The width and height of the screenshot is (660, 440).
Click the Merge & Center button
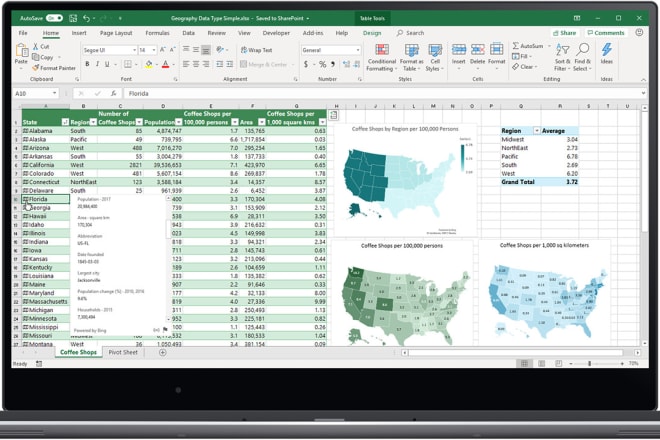pos(264,64)
